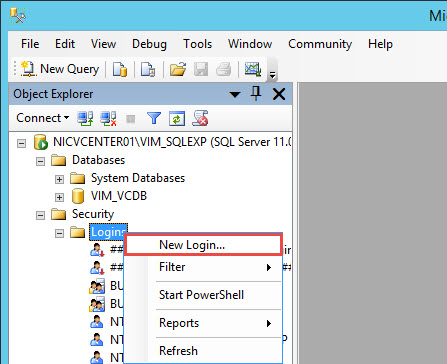The height and width of the screenshot is (364, 447).
Task: Click the second disabled ## login icon
Action: tap(97, 268)
